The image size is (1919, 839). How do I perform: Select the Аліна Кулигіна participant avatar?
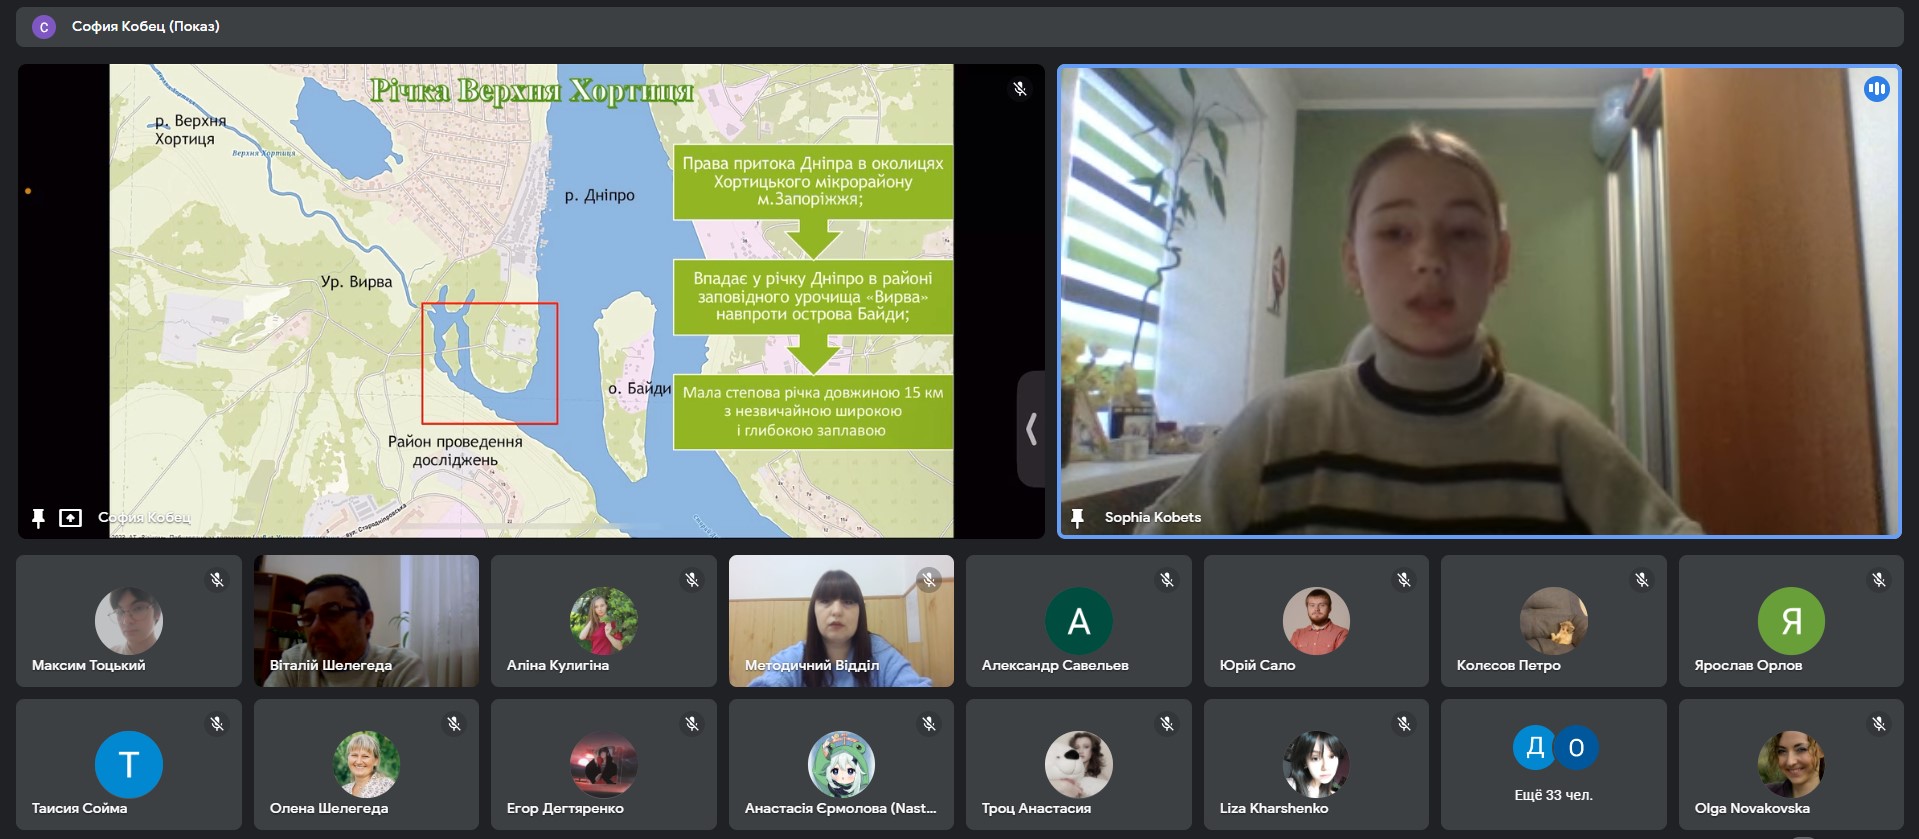(x=603, y=620)
